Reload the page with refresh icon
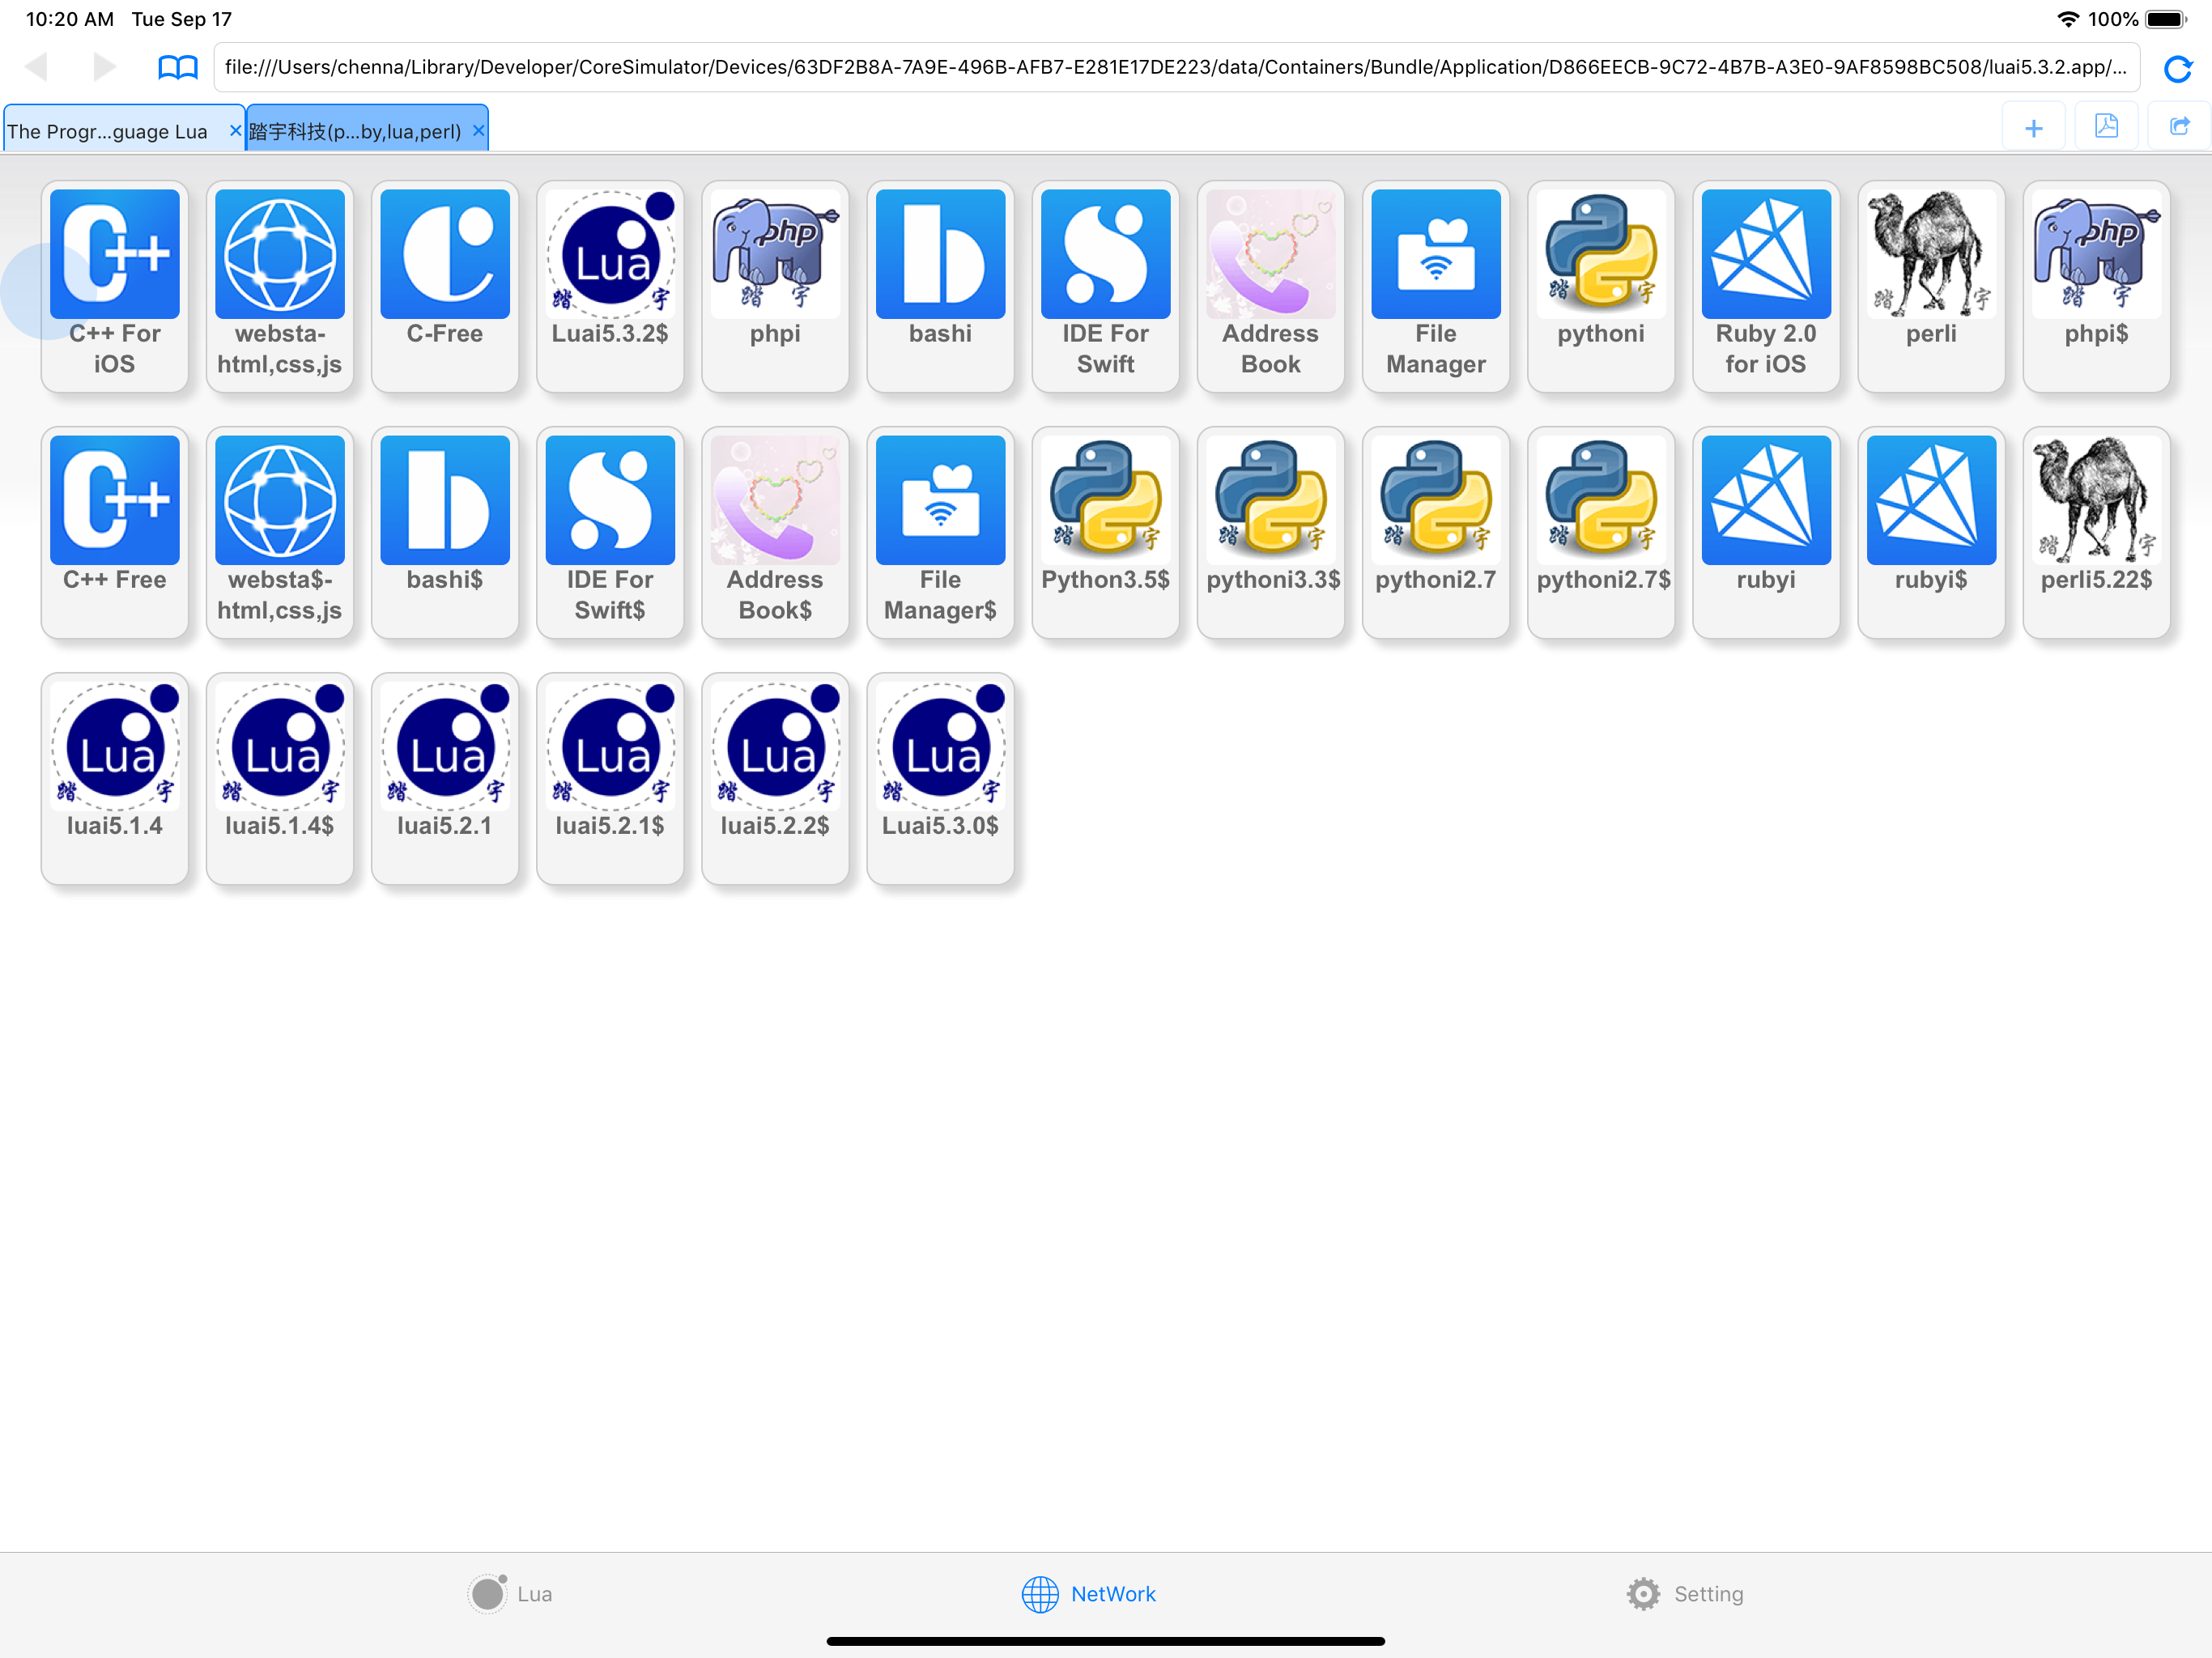This screenshot has width=2212, height=1658. coord(2177,68)
